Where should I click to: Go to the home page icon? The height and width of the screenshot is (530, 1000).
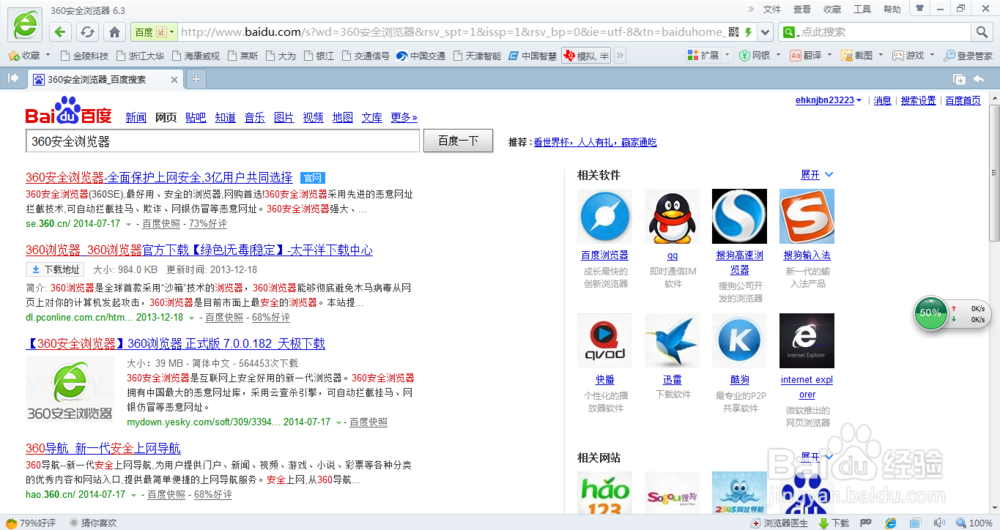[115, 32]
